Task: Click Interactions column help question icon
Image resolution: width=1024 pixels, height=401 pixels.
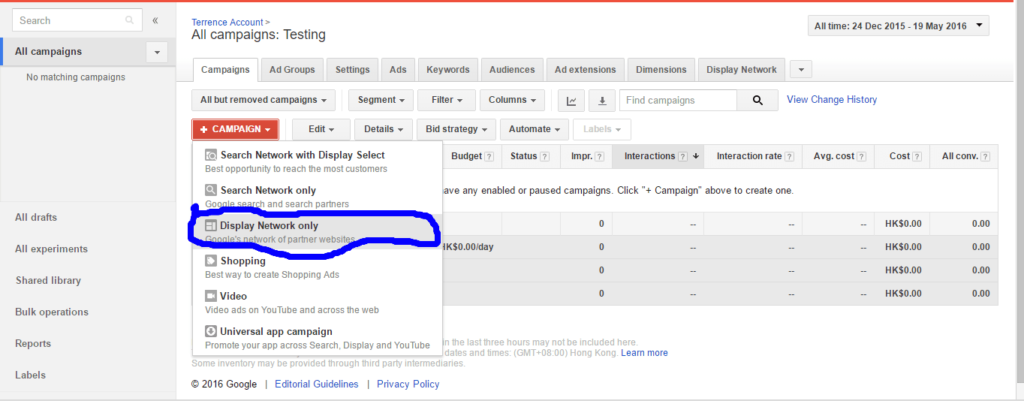Action: click(683, 157)
